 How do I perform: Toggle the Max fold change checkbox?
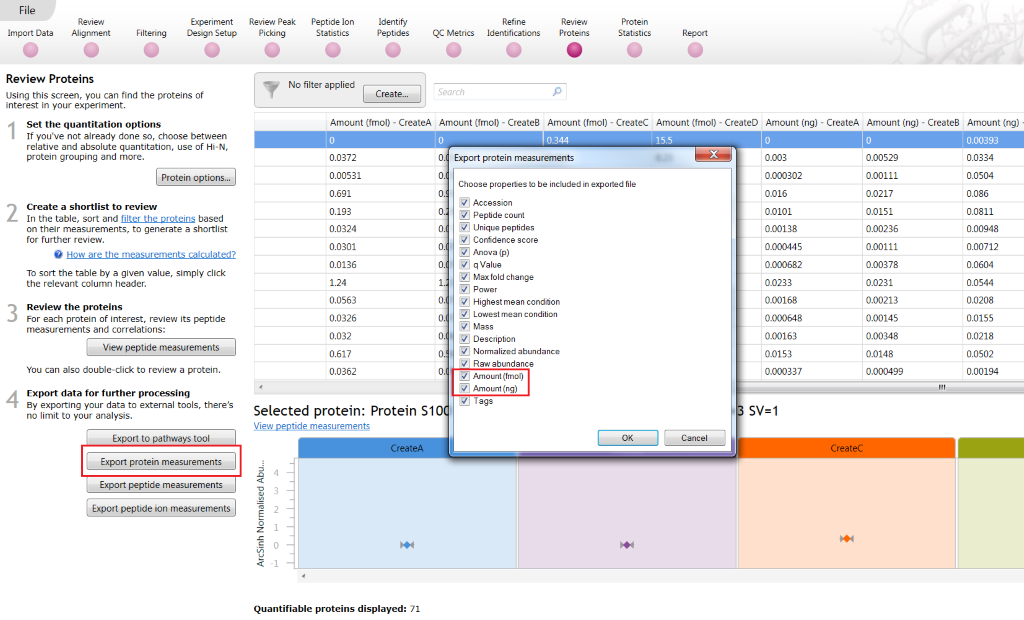(x=464, y=277)
